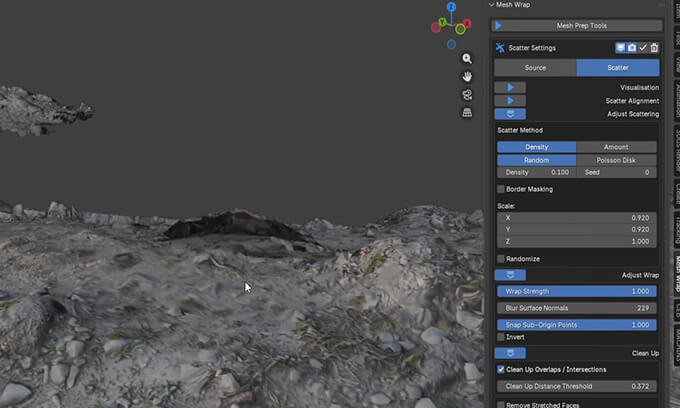680x408 pixels.
Task: Switch perspective/orthographic grid icon
Action: (467, 113)
